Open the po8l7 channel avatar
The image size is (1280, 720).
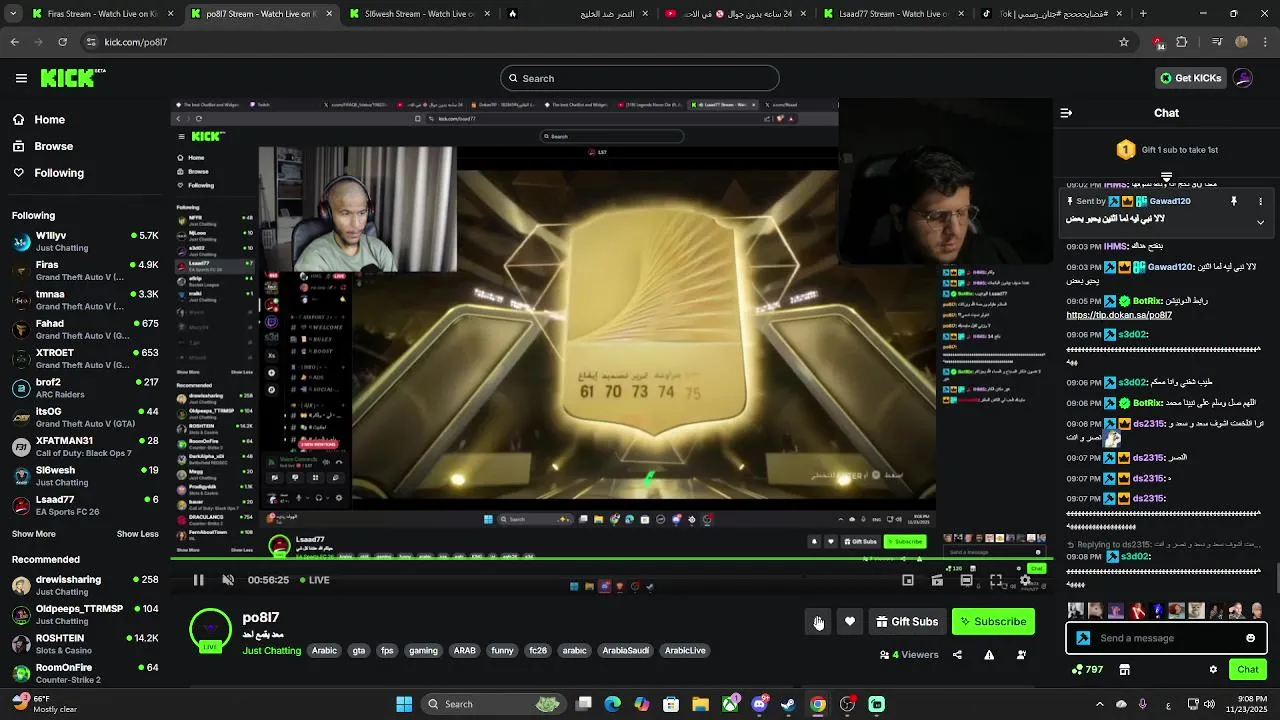pyautogui.click(x=210, y=629)
